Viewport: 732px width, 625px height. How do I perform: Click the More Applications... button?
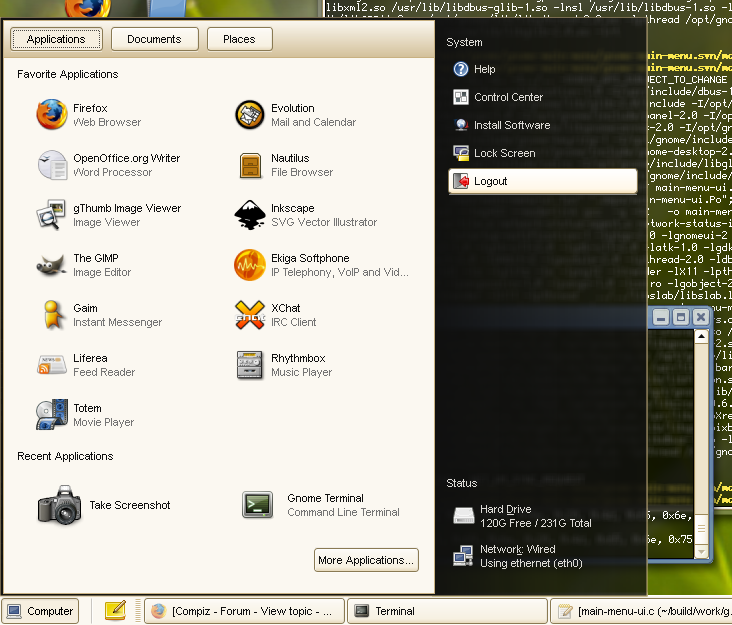[x=366, y=560]
